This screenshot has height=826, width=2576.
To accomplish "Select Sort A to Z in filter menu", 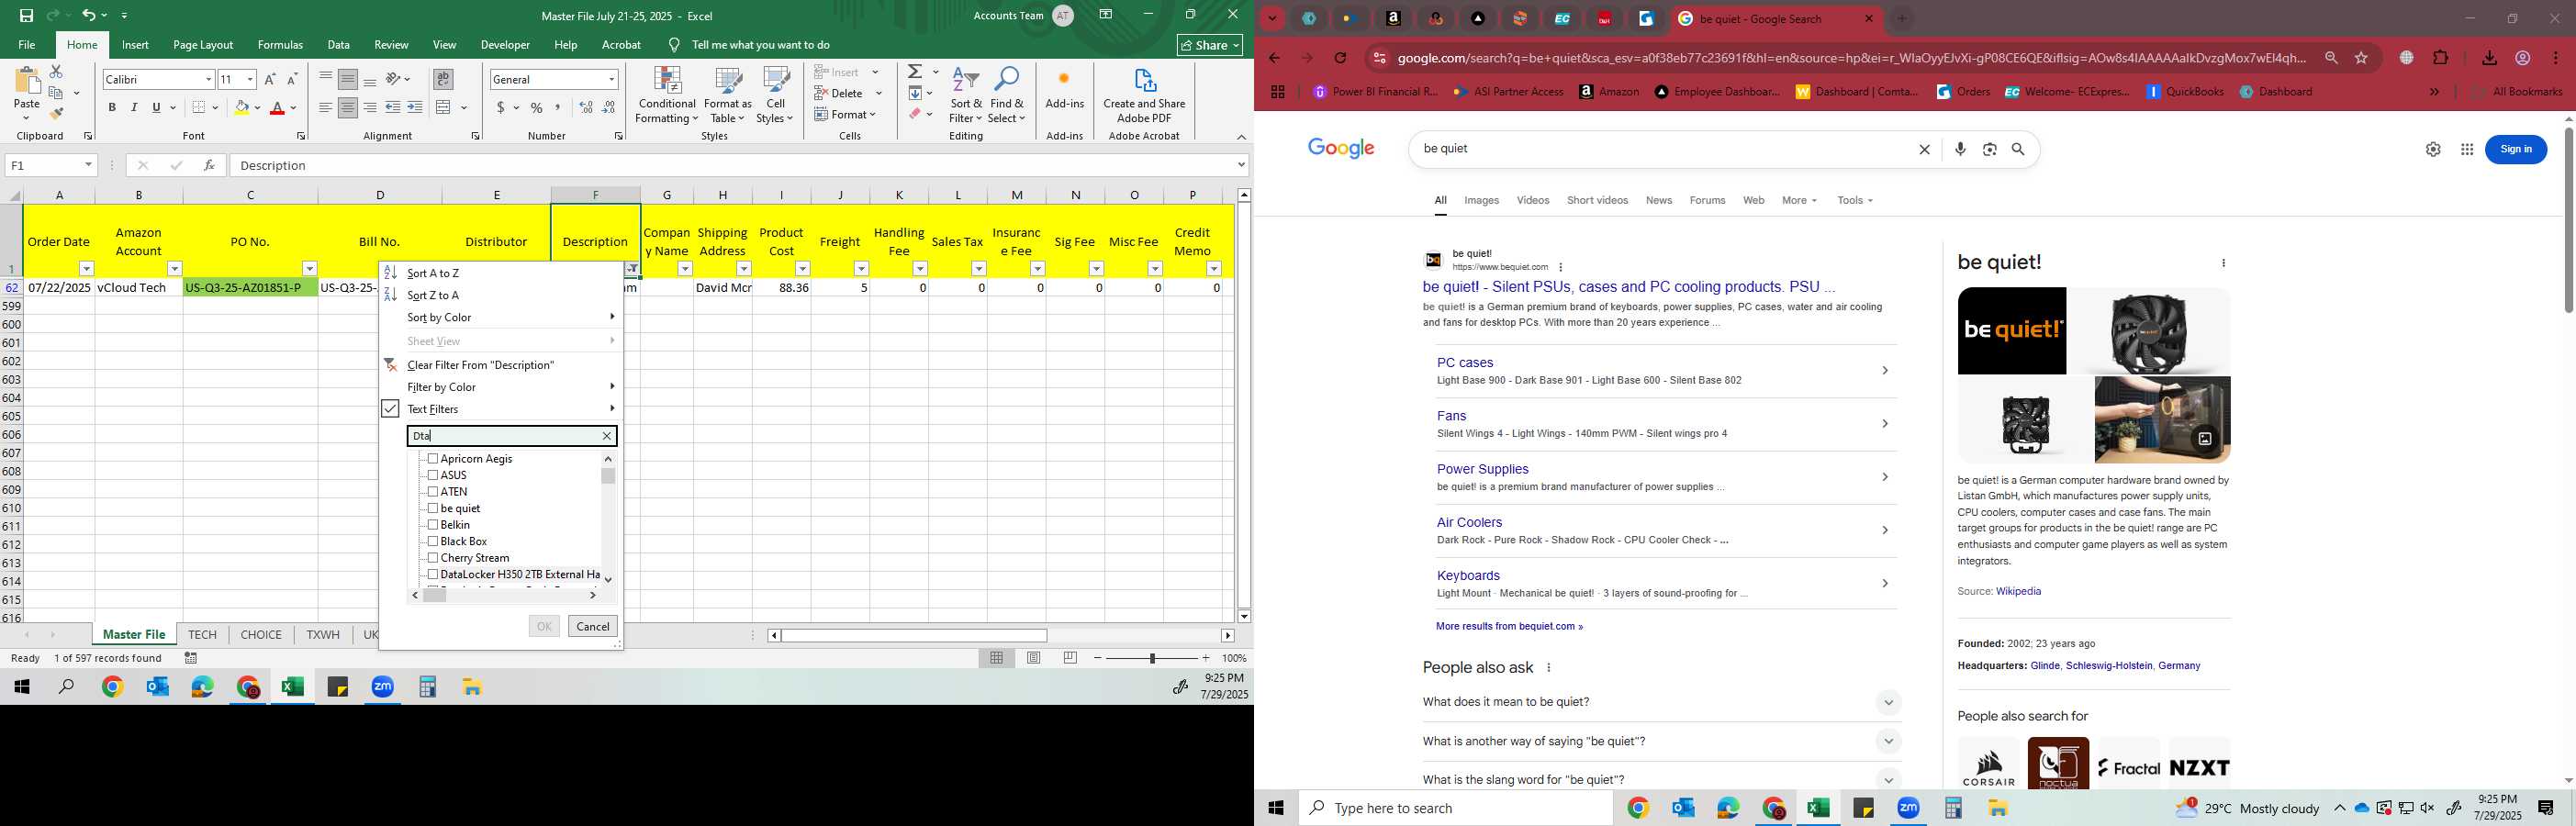I will pyautogui.click(x=433, y=273).
